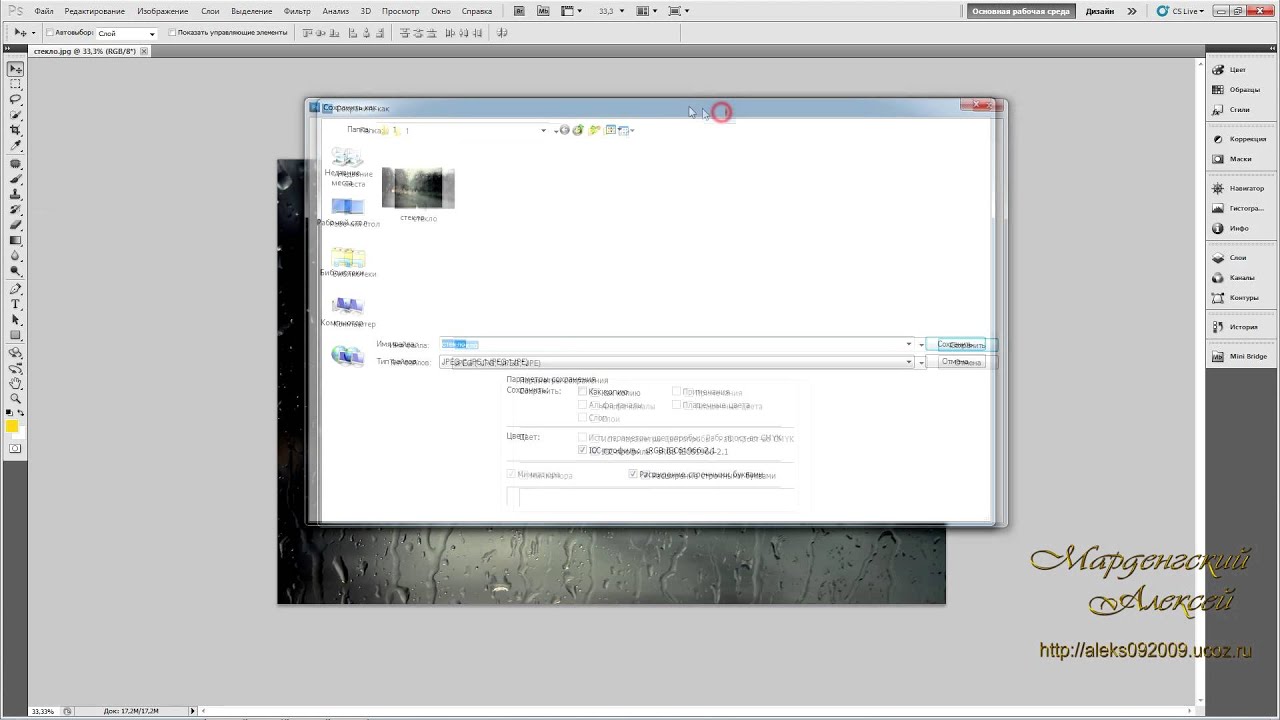Select the History Brush tool
This screenshot has width=1280, height=720.
(x=15, y=209)
